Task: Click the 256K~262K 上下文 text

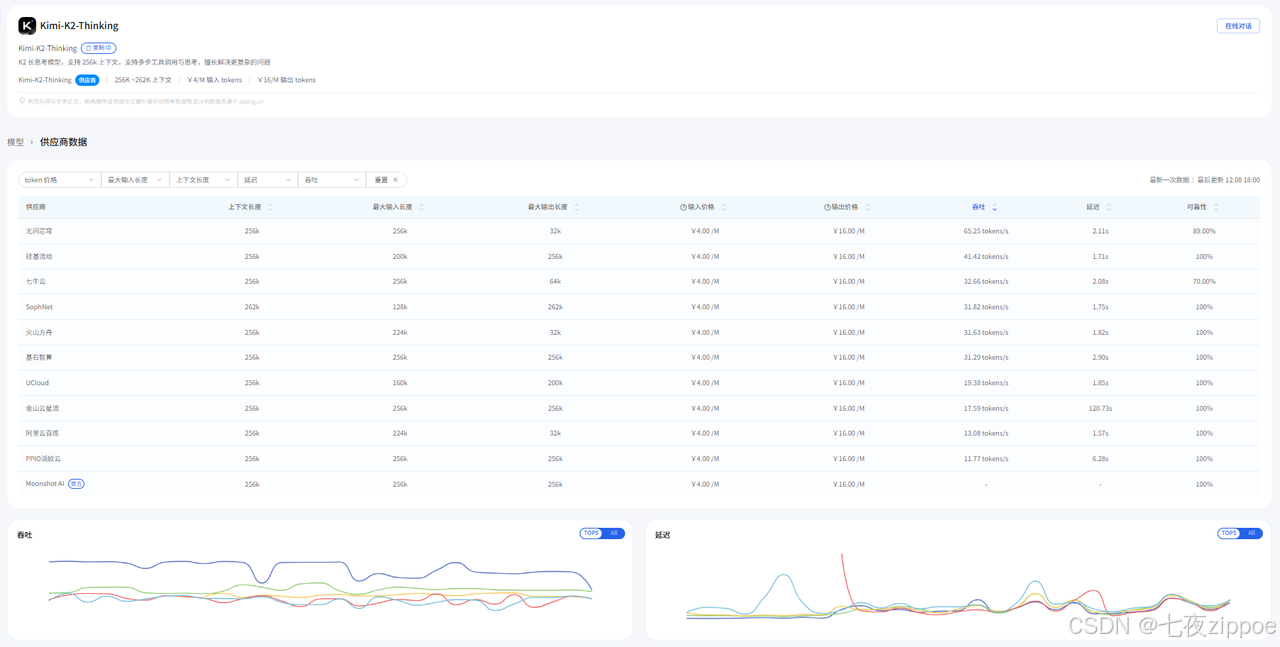Action: click(143, 80)
